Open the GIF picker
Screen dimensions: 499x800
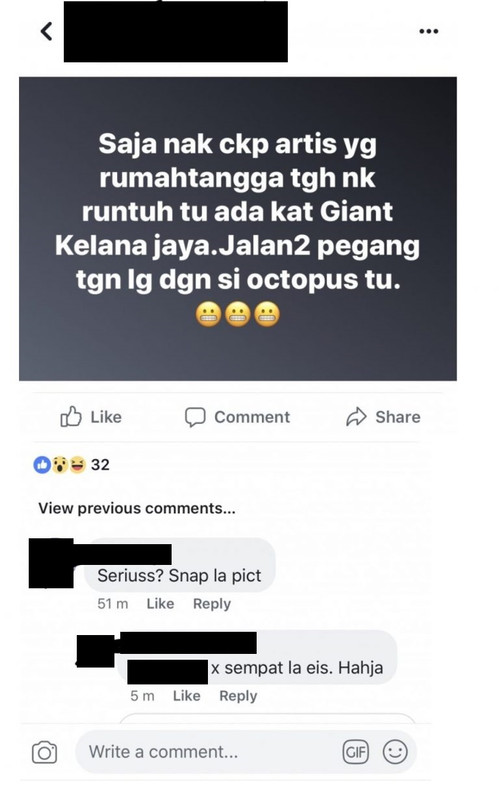click(355, 752)
